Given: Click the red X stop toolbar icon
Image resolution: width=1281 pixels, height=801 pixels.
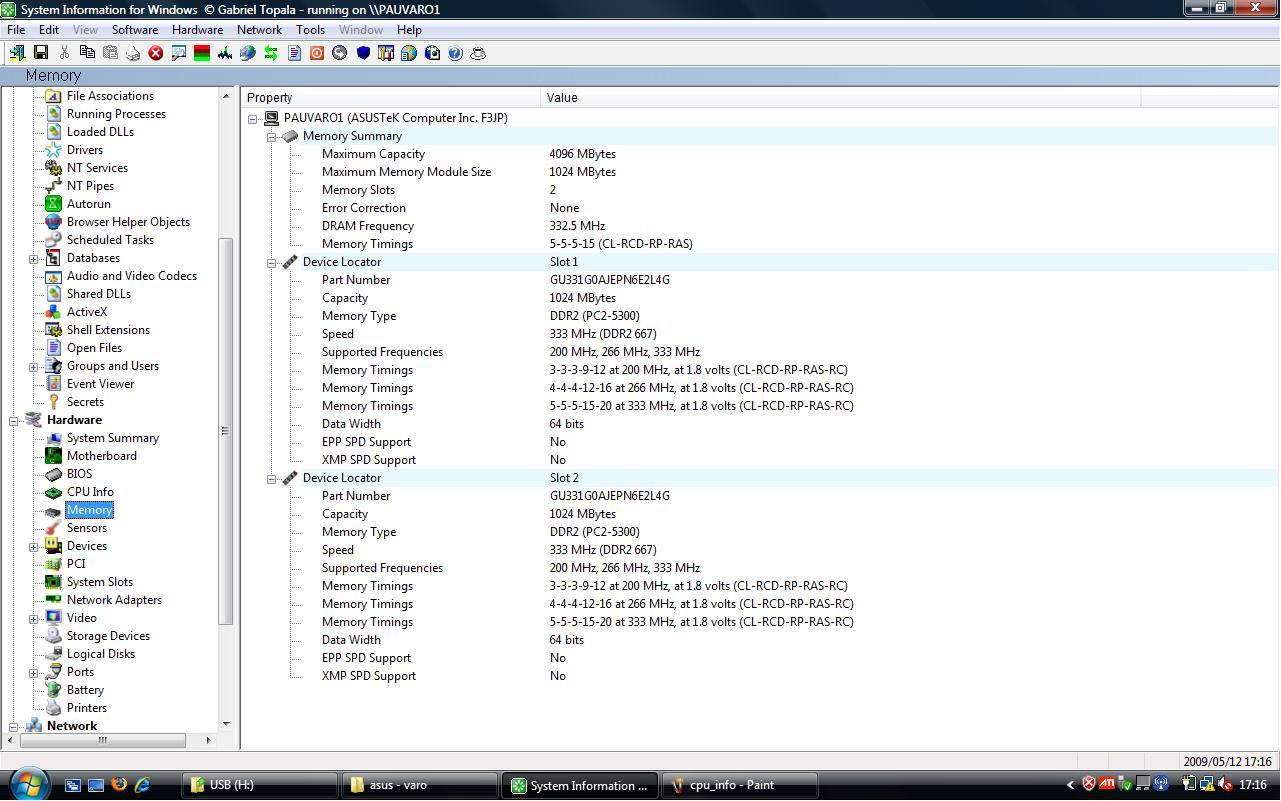Looking at the screenshot, I should [x=156, y=53].
